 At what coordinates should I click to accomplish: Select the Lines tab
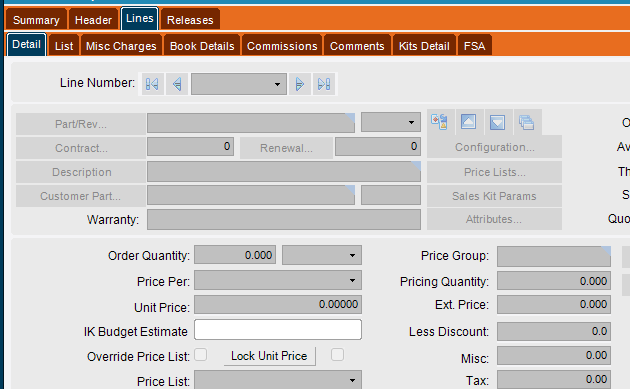click(x=139, y=18)
